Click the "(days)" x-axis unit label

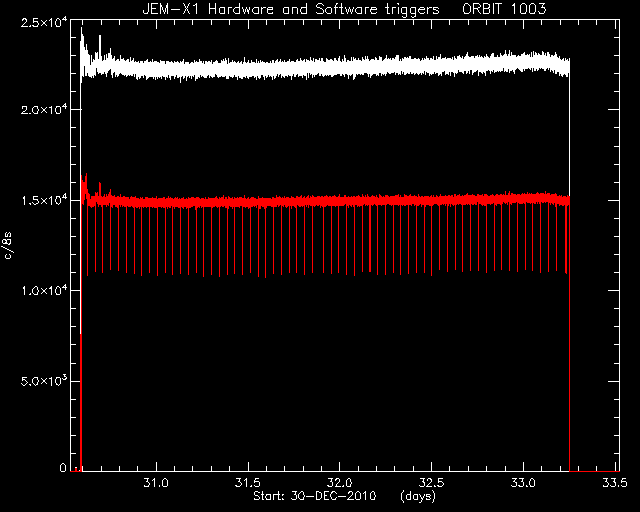418,496
